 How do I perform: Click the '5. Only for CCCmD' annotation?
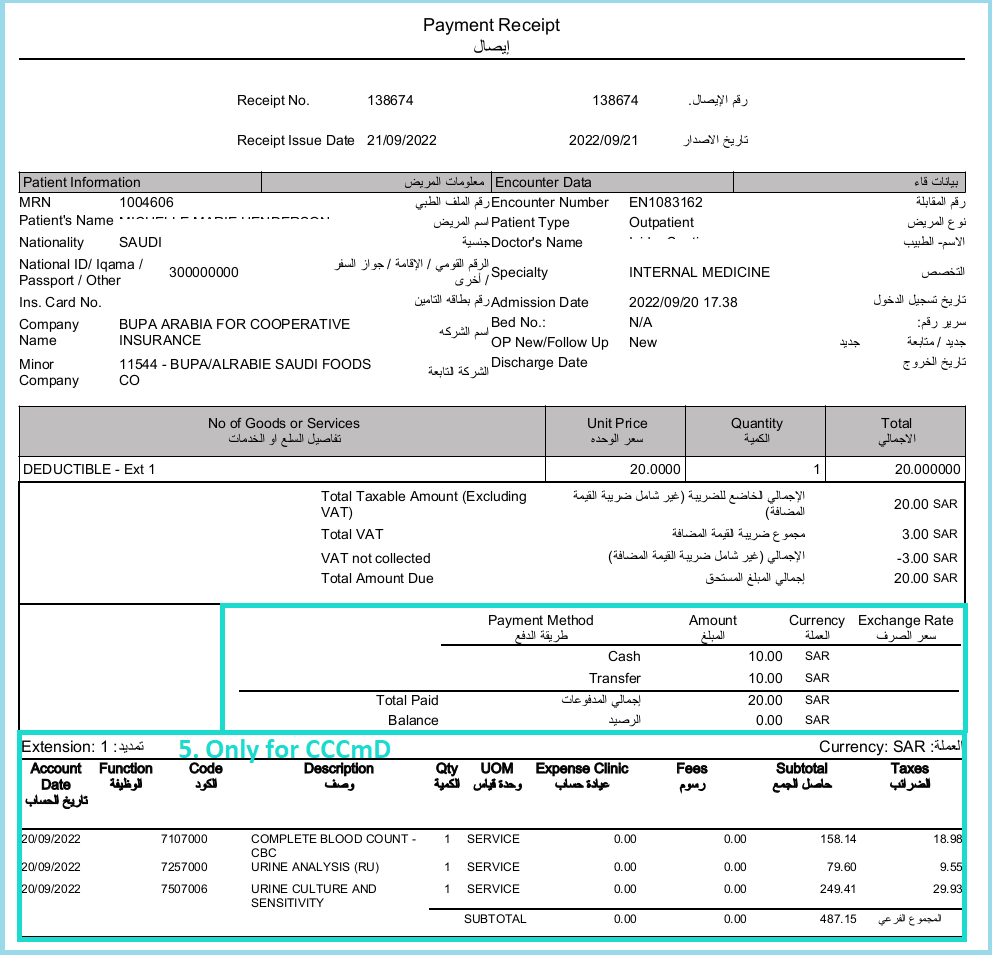pos(284,749)
